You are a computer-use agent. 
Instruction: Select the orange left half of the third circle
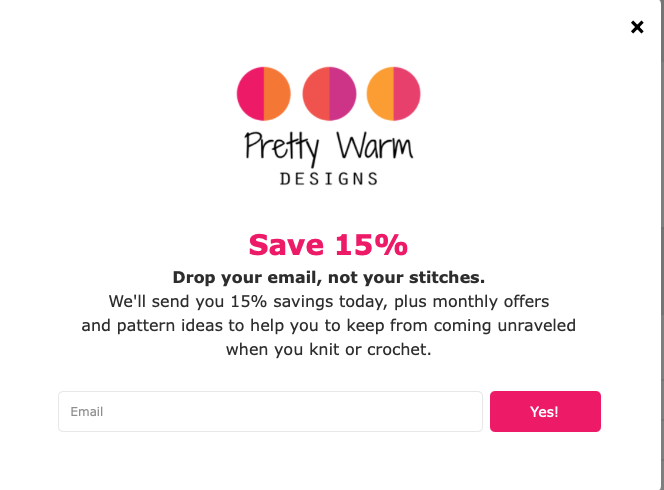(380, 94)
